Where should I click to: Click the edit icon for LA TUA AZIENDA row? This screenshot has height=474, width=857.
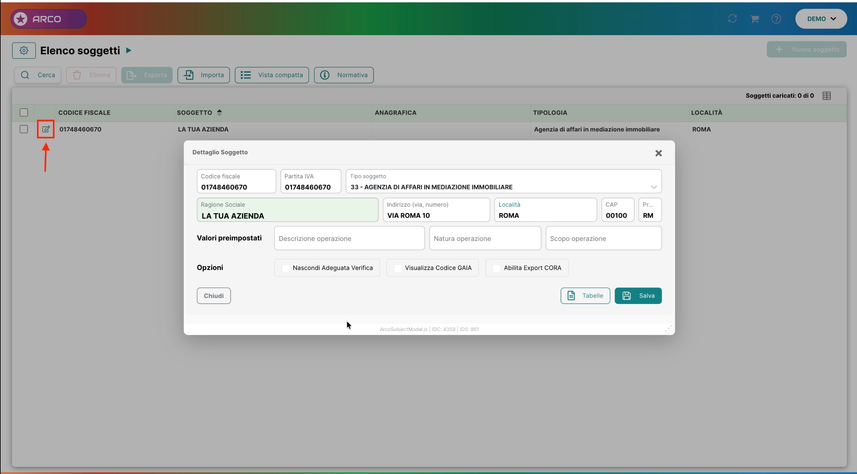(46, 130)
